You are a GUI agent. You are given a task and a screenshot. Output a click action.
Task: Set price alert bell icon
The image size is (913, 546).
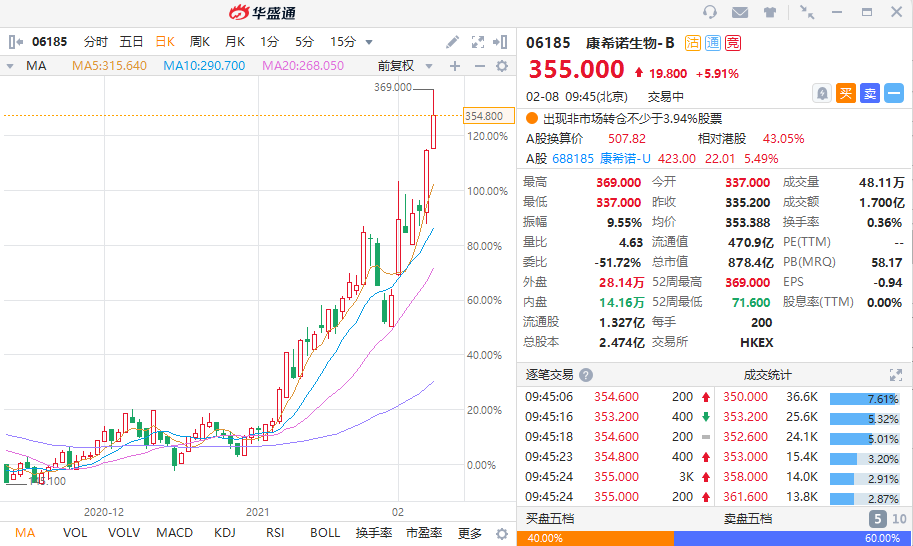coord(822,93)
